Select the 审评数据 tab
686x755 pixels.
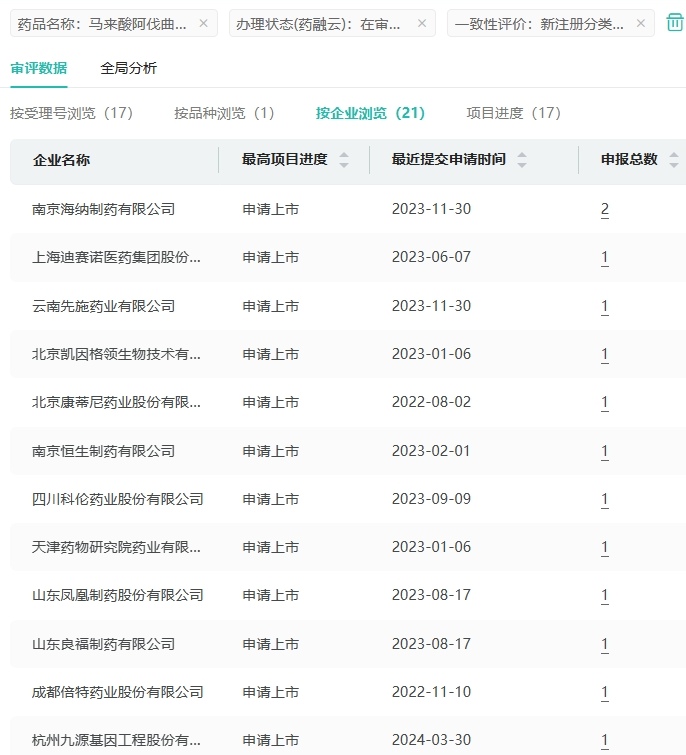coord(39,68)
